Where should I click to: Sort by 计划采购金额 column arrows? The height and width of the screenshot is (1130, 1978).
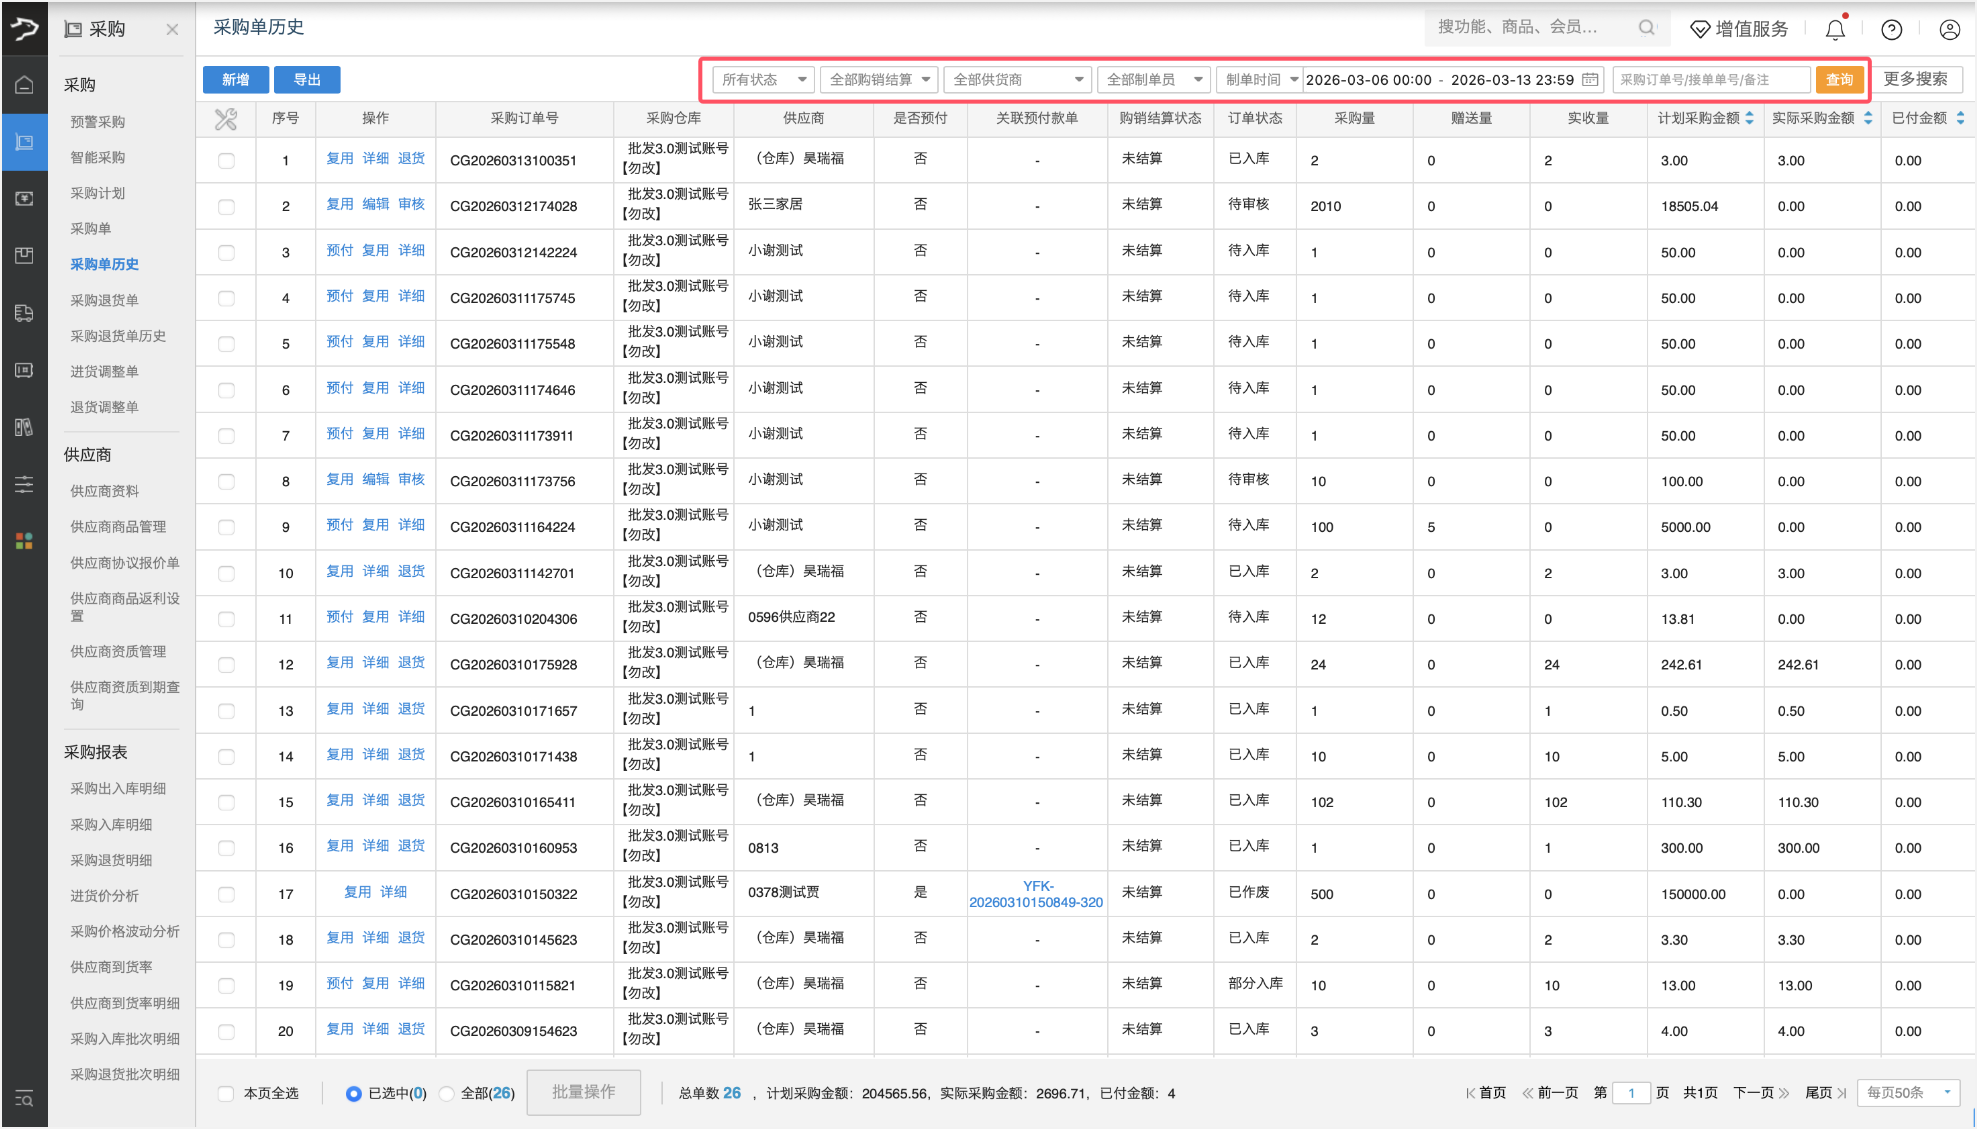pyautogui.click(x=1749, y=118)
